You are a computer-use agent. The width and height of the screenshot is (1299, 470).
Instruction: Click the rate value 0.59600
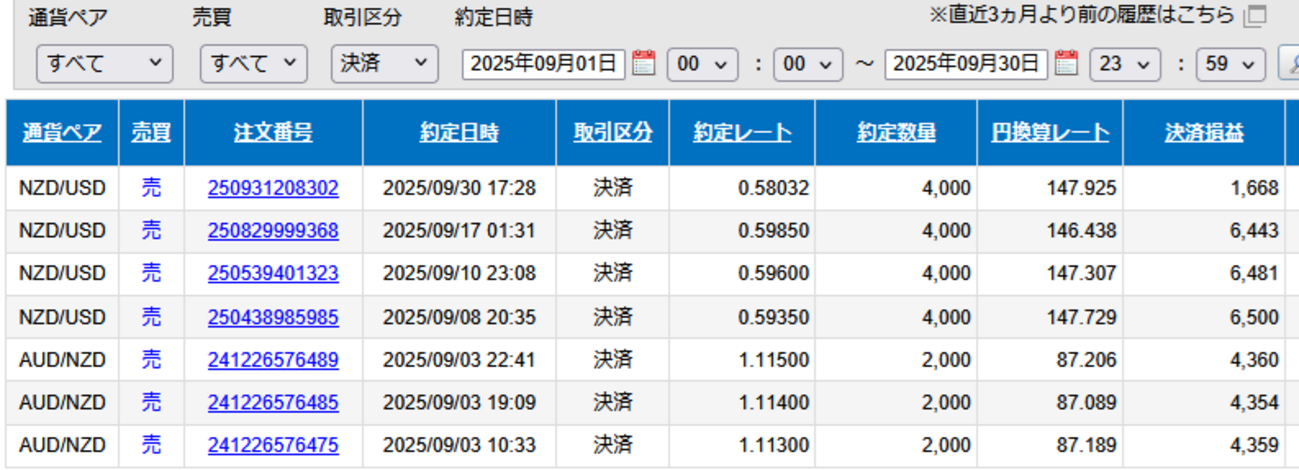pos(774,273)
